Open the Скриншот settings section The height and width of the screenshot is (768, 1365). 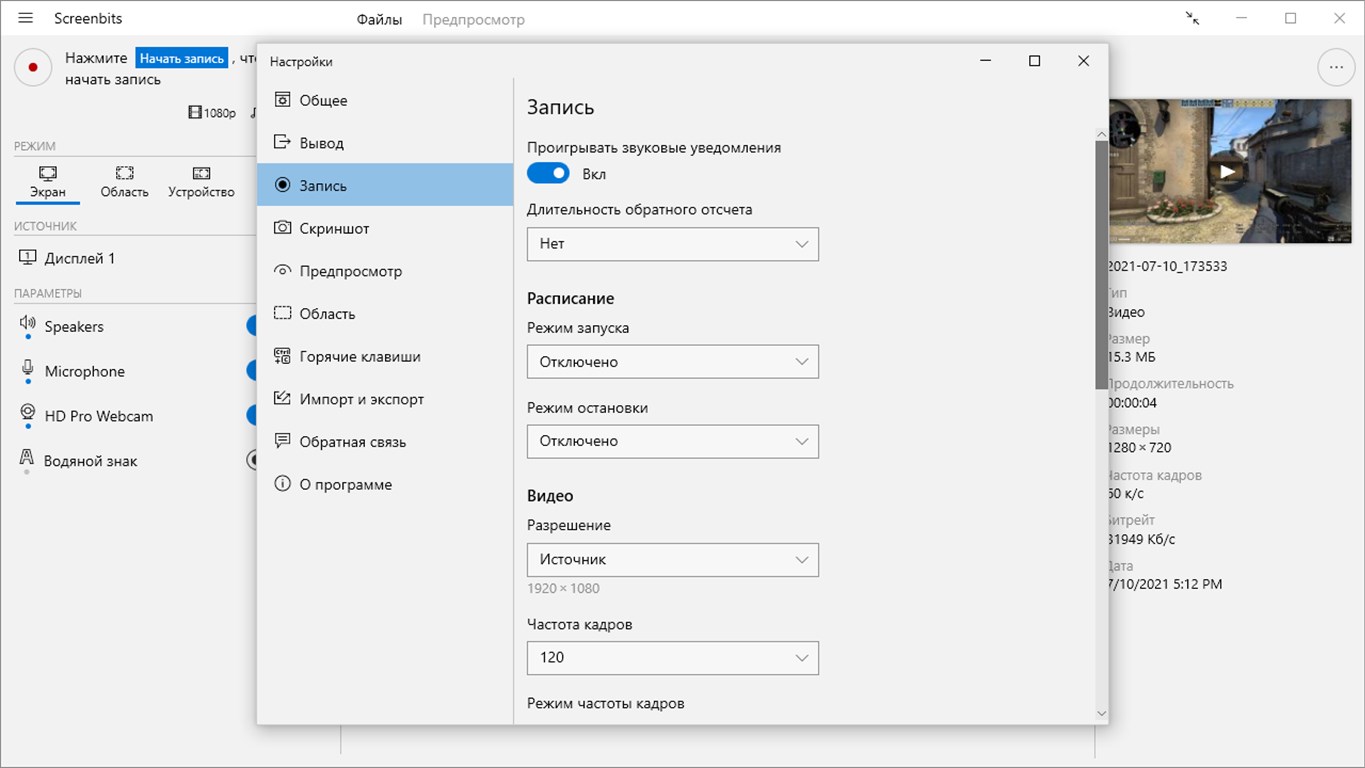pos(334,228)
